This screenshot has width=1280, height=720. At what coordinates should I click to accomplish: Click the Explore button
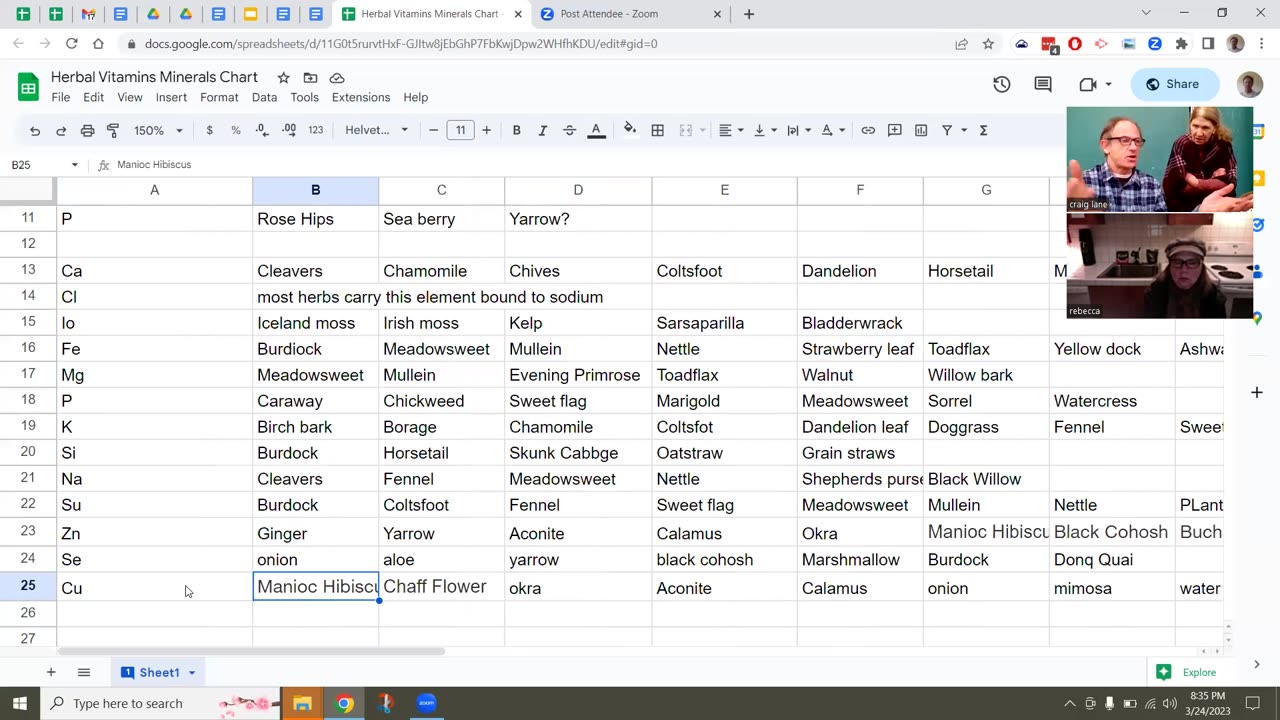coord(1187,672)
